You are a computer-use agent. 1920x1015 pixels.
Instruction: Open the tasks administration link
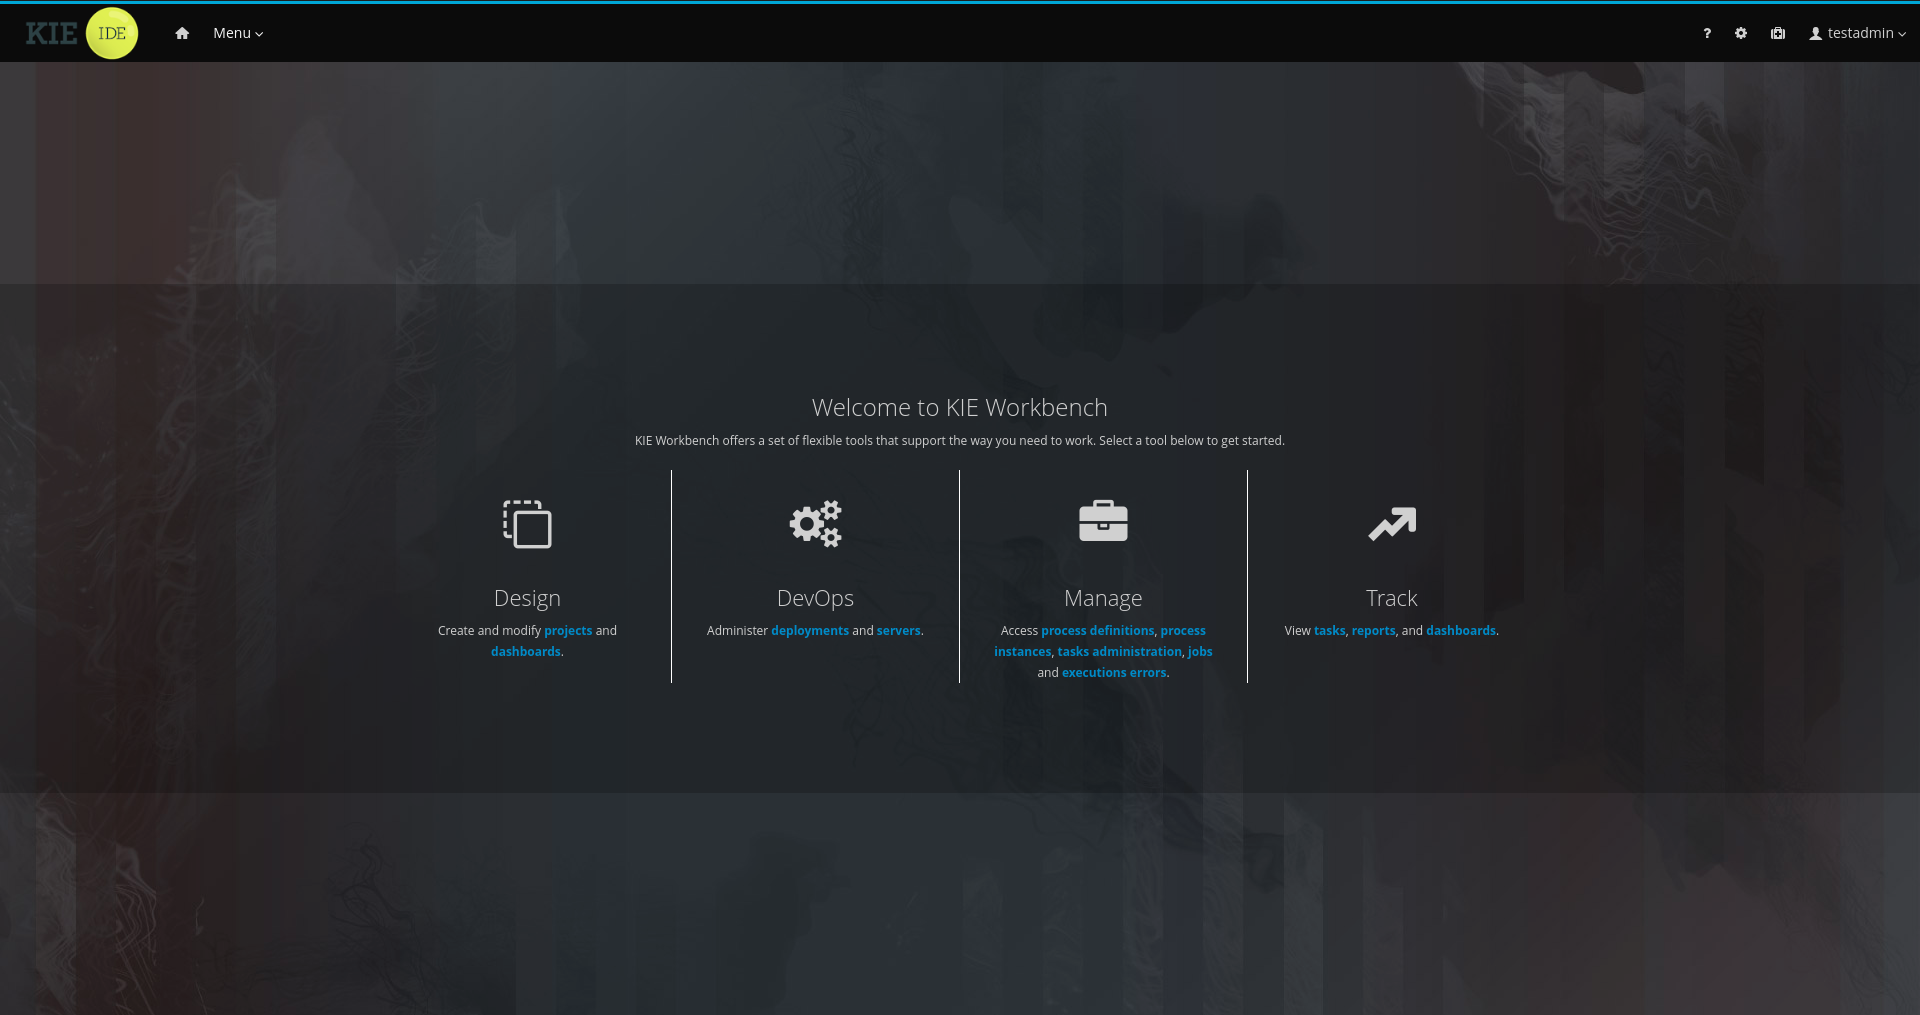(x=1120, y=652)
